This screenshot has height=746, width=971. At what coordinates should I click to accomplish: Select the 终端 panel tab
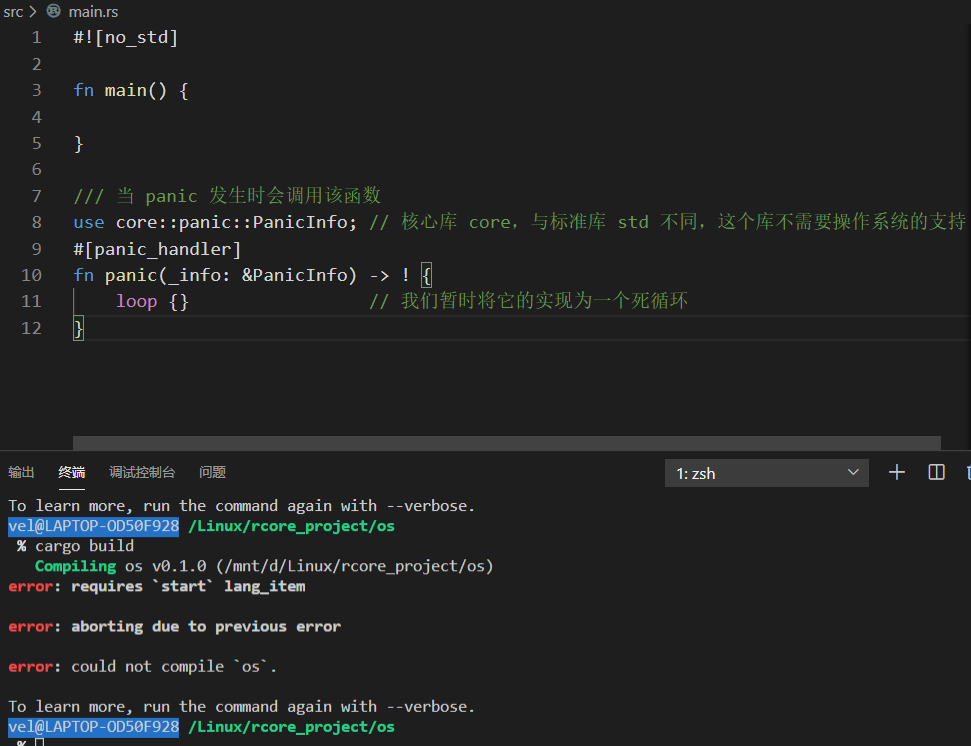72,472
